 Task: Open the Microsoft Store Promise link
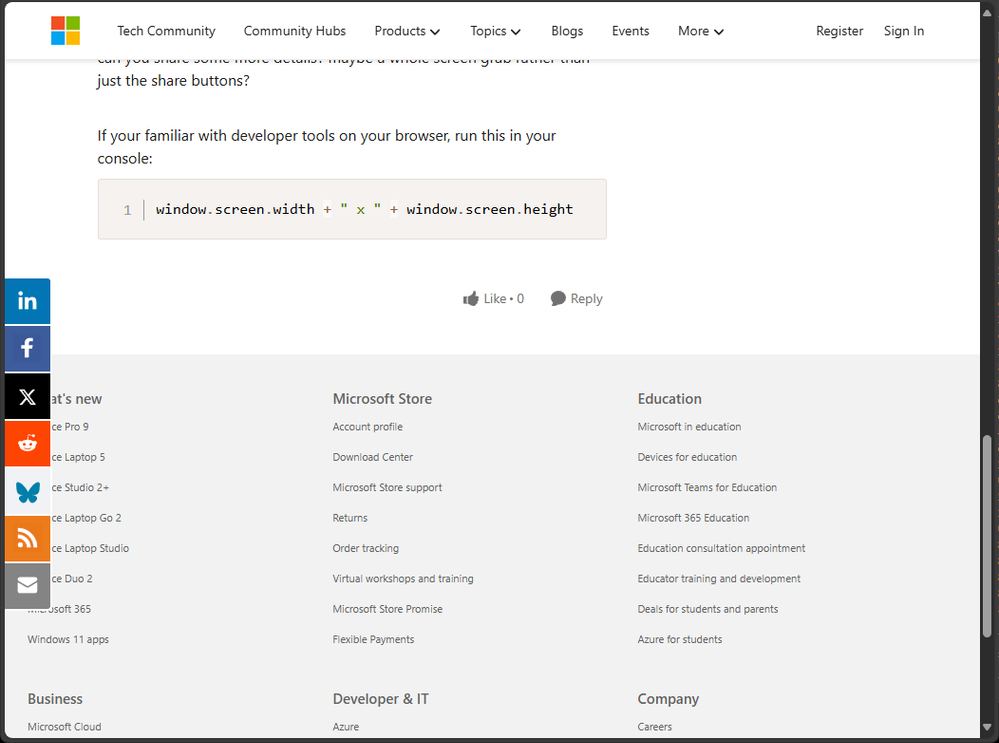click(x=387, y=609)
